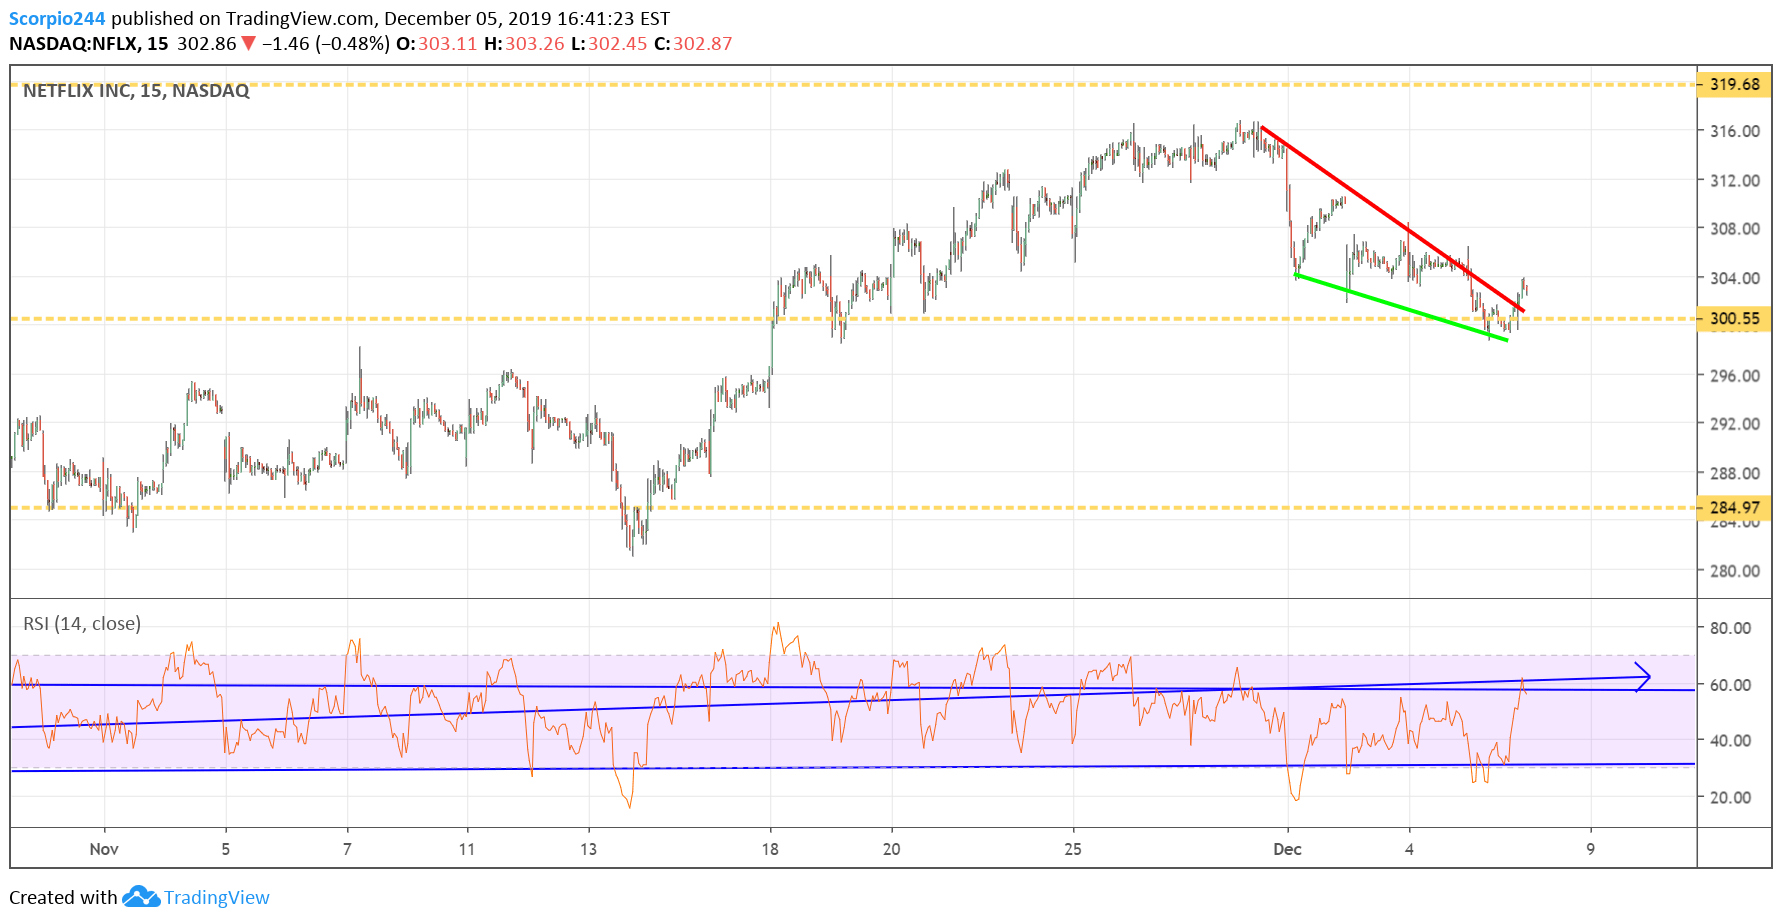
Task: Click the RSI 60.00 axis value
Action: 1731,685
